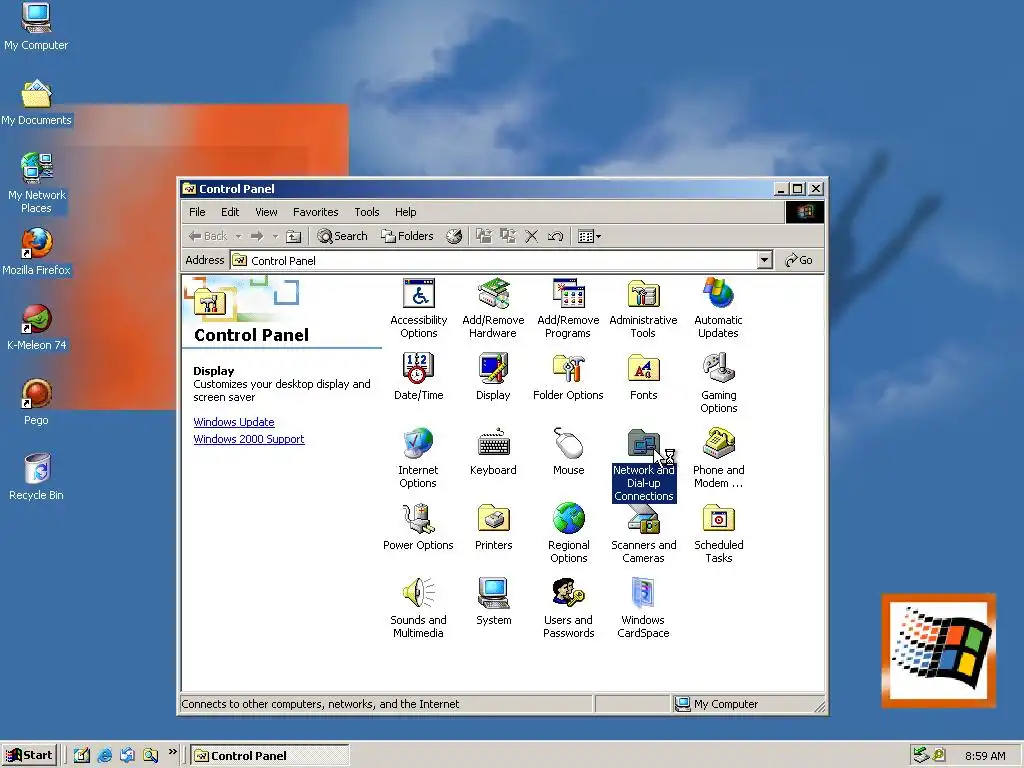Open Accessibility Options in Control Panel
This screenshot has width=1024, height=768.
tap(419, 308)
